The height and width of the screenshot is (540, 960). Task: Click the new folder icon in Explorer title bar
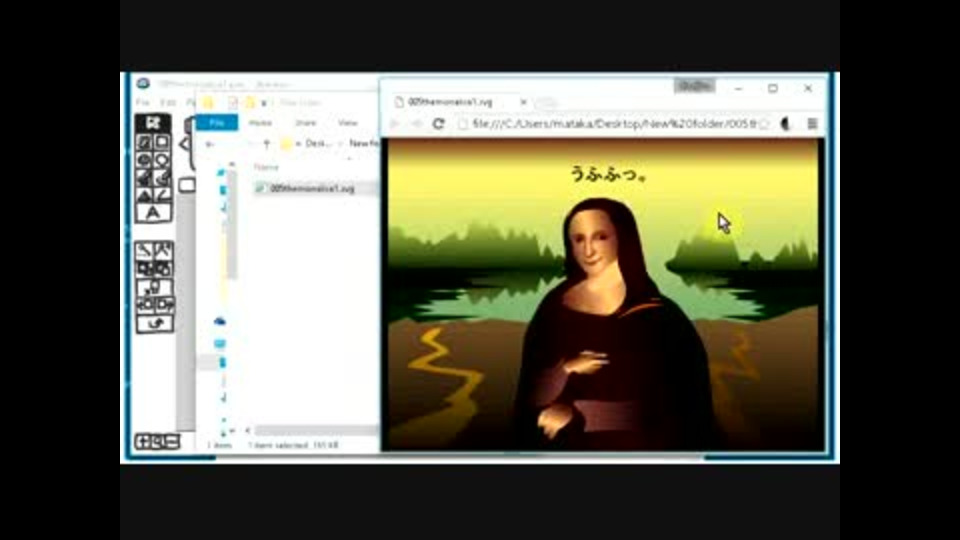[x=250, y=102]
